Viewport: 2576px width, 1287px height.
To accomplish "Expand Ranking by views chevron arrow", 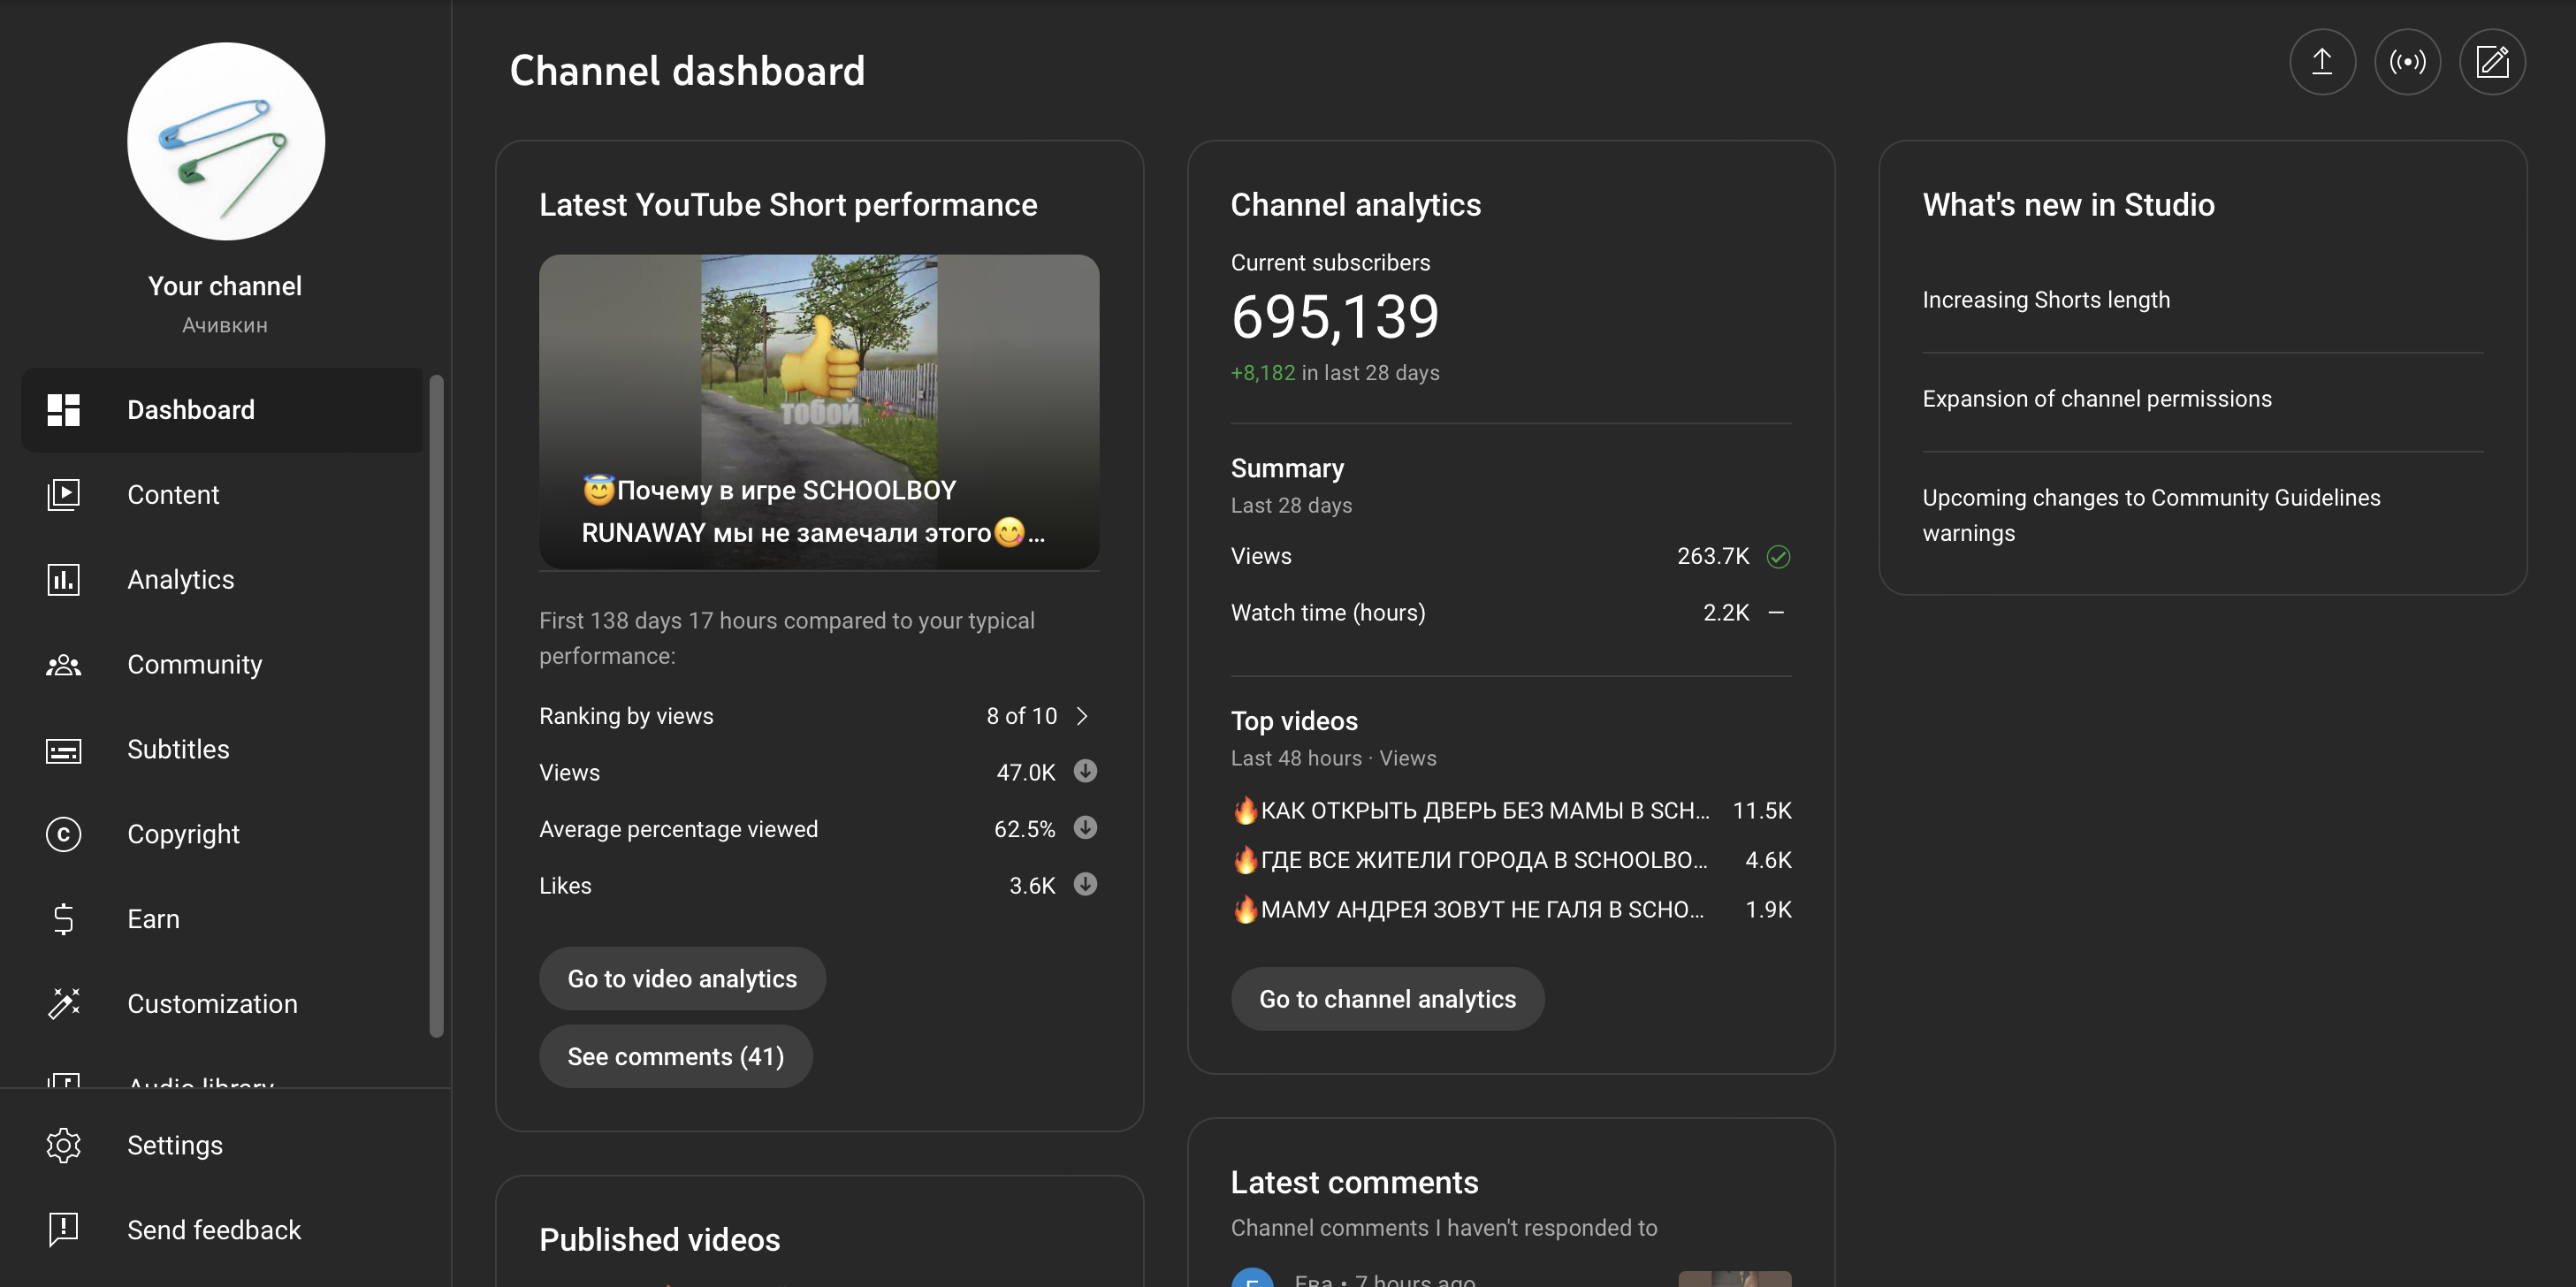I will (1082, 716).
